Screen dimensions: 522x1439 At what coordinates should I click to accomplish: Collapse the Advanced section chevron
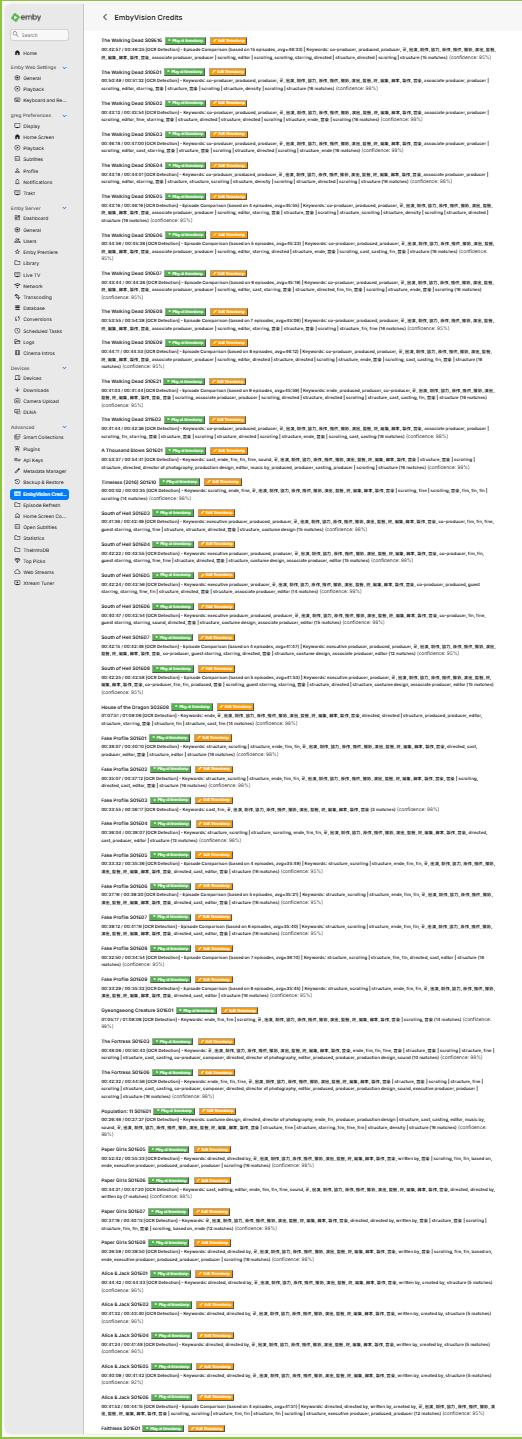(65, 427)
